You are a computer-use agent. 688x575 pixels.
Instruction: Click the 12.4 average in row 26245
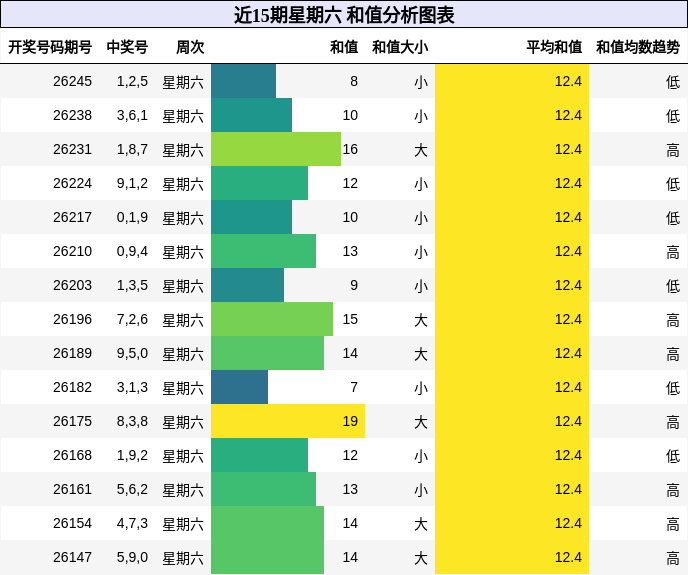click(x=568, y=81)
